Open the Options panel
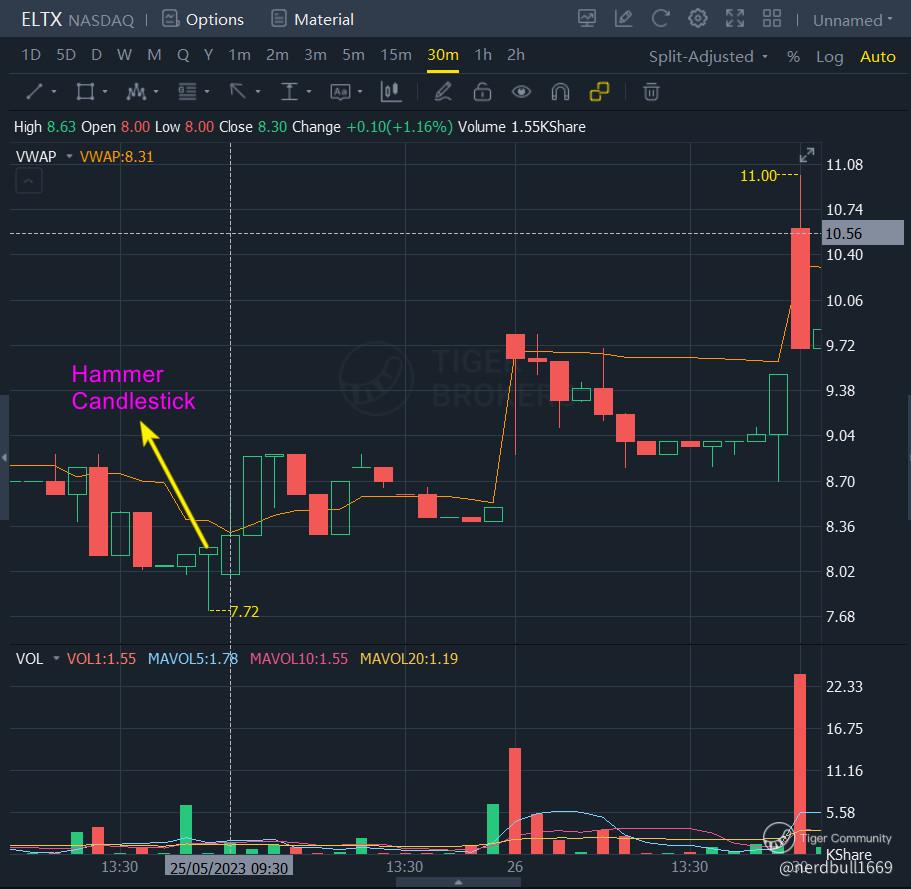The image size is (911, 889). (203, 20)
